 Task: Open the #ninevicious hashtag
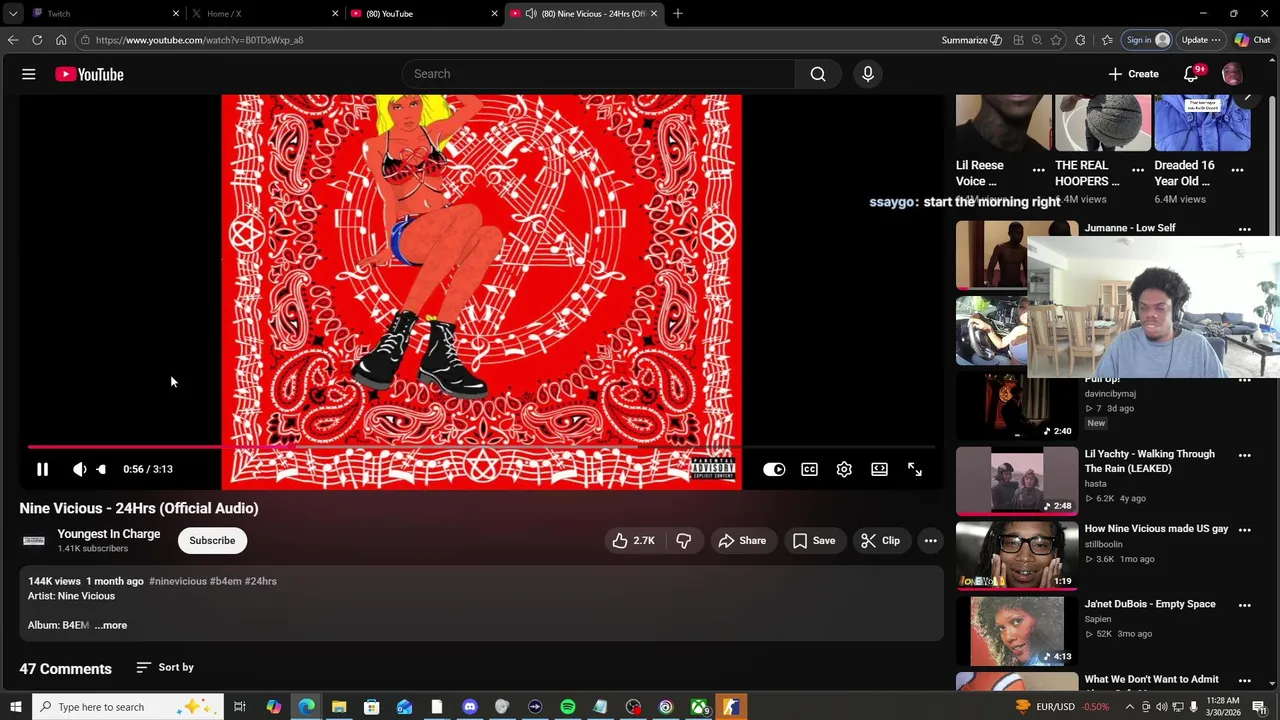coord(177,581)
